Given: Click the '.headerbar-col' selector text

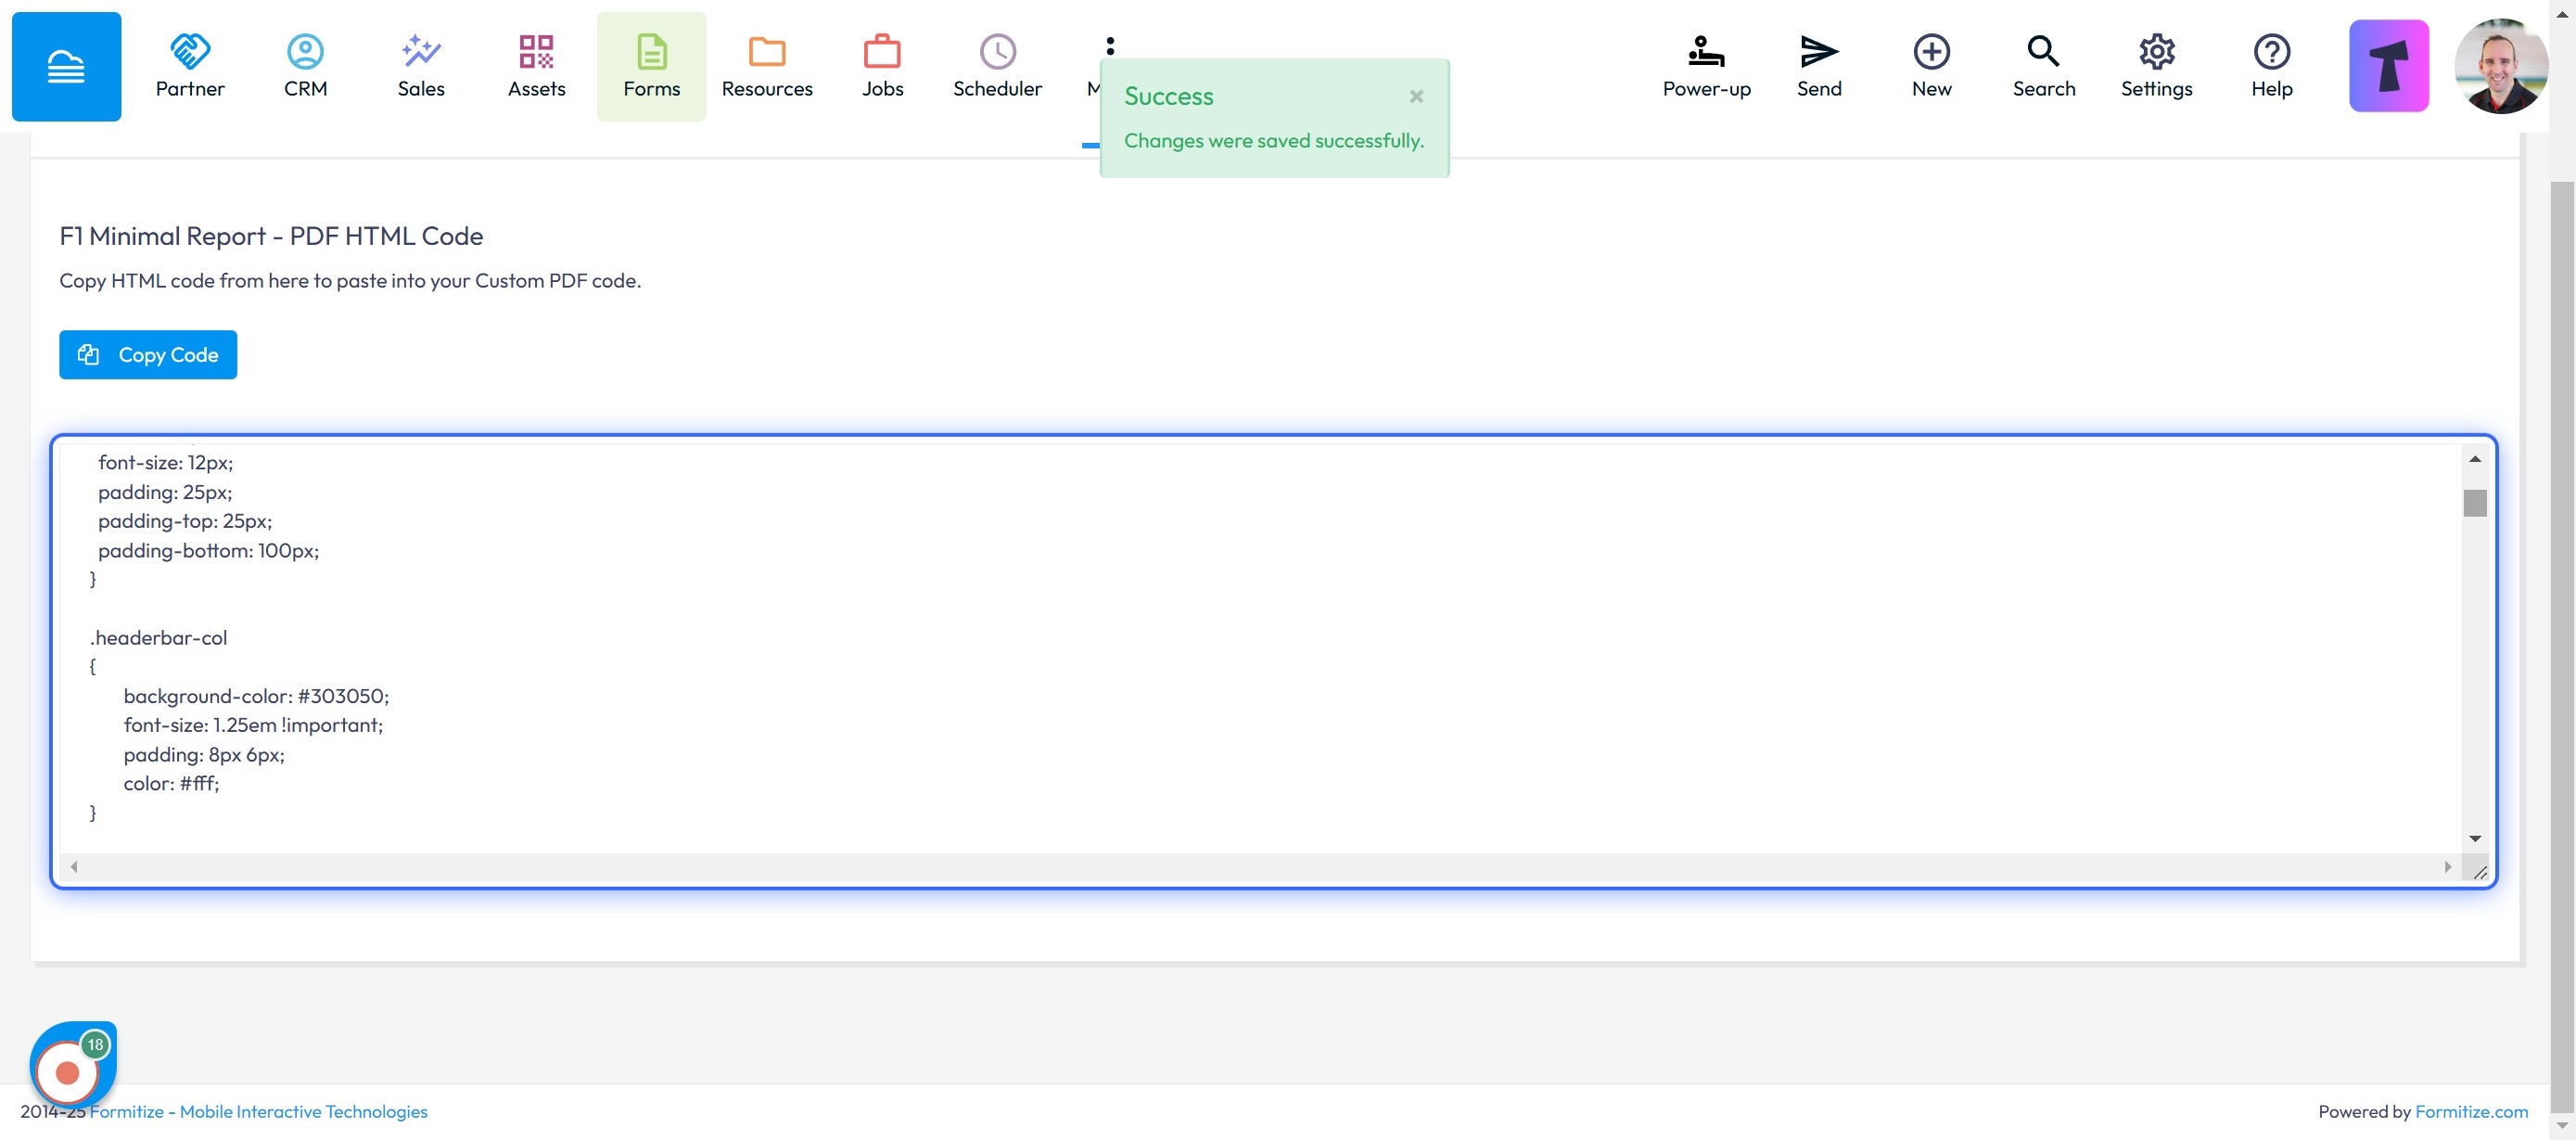Looking at the screenshot, I should 158,637.
